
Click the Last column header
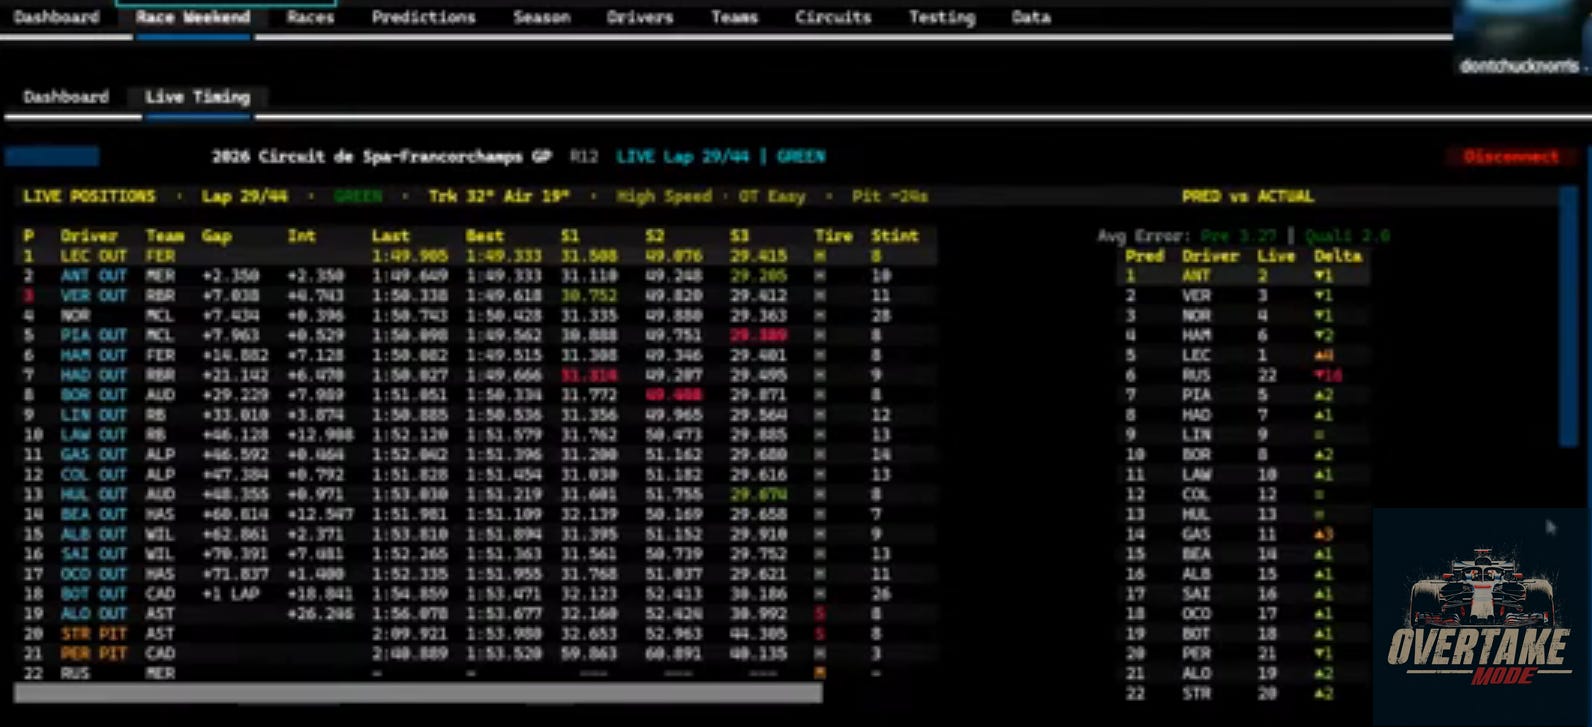point(390,236)
